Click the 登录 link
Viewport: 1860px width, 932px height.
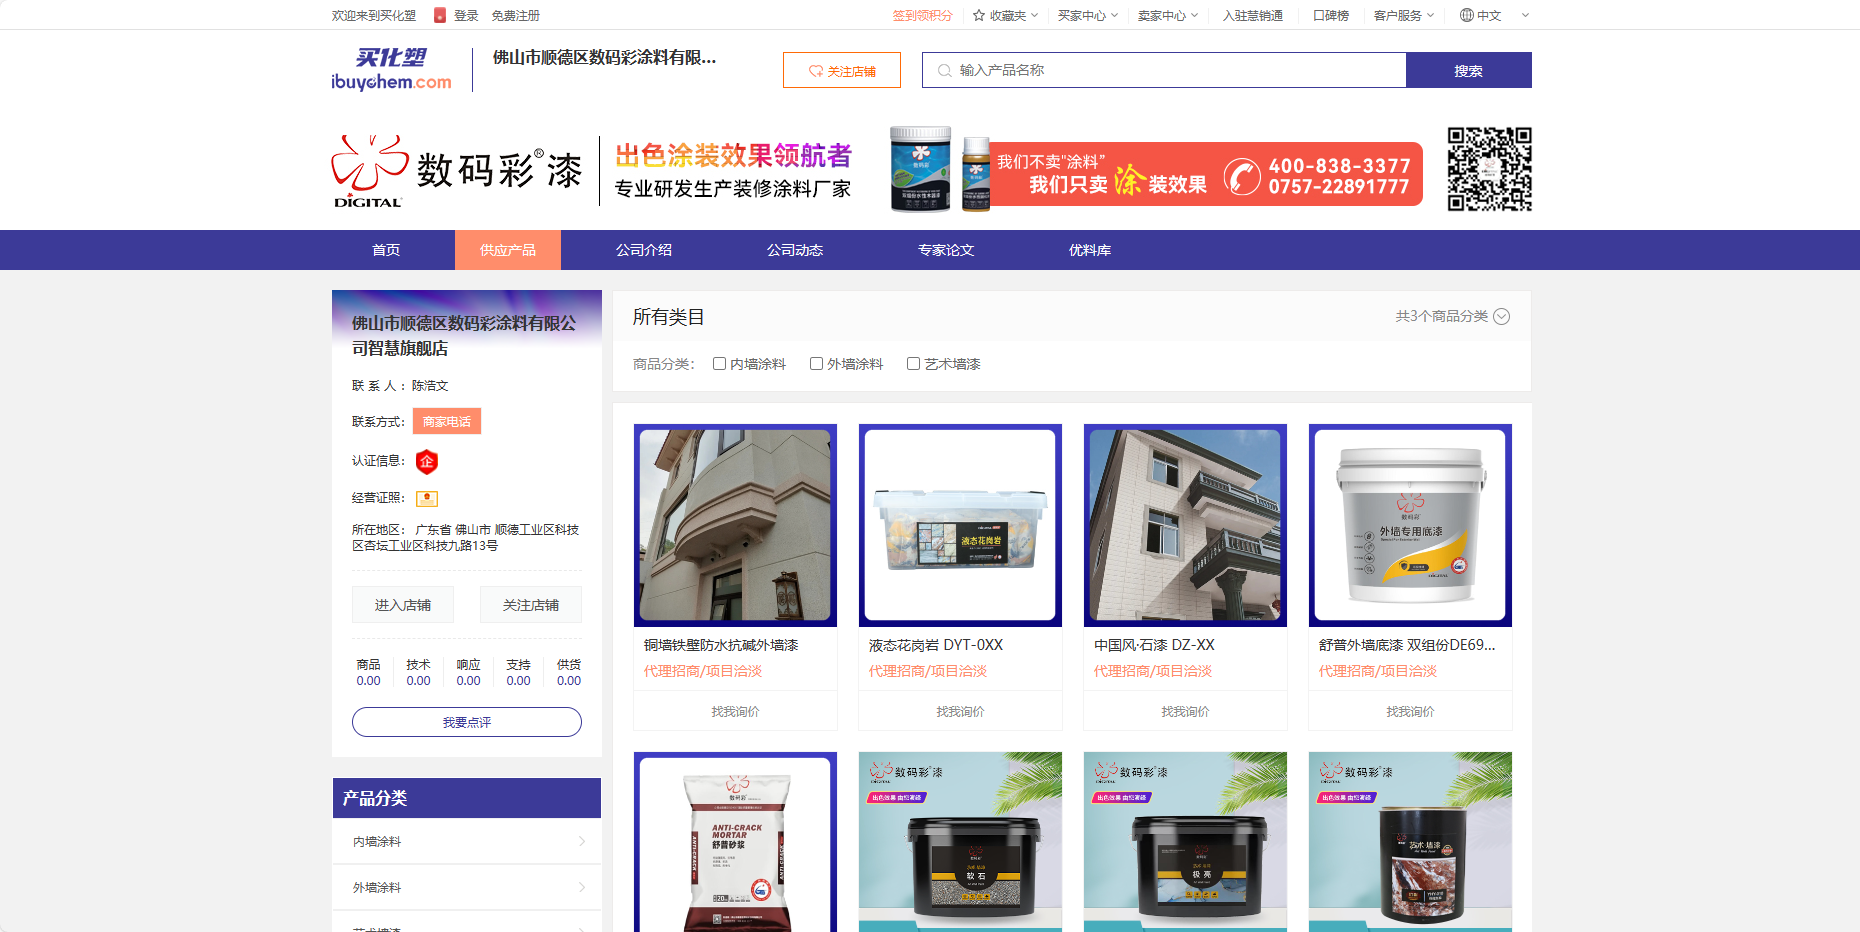tap(466, 15)
